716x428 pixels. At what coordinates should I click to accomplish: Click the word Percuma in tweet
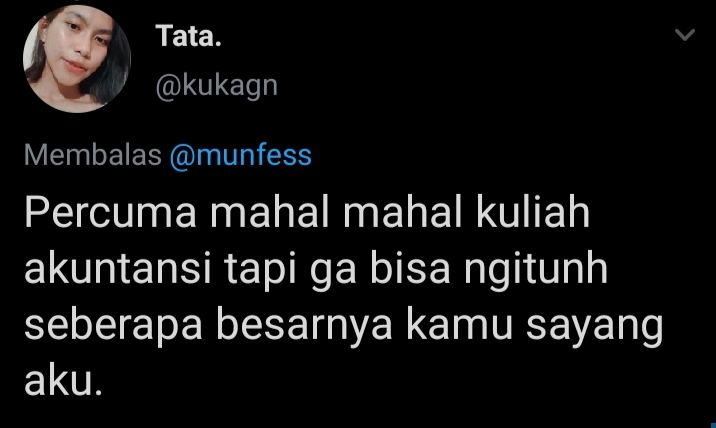111,212
